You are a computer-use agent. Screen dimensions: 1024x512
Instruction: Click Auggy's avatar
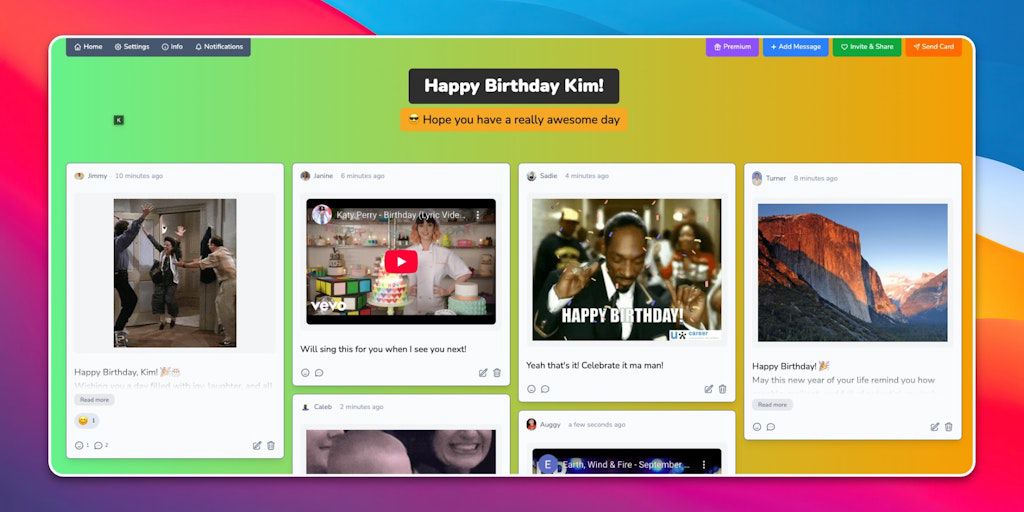(x=532, y=424)
